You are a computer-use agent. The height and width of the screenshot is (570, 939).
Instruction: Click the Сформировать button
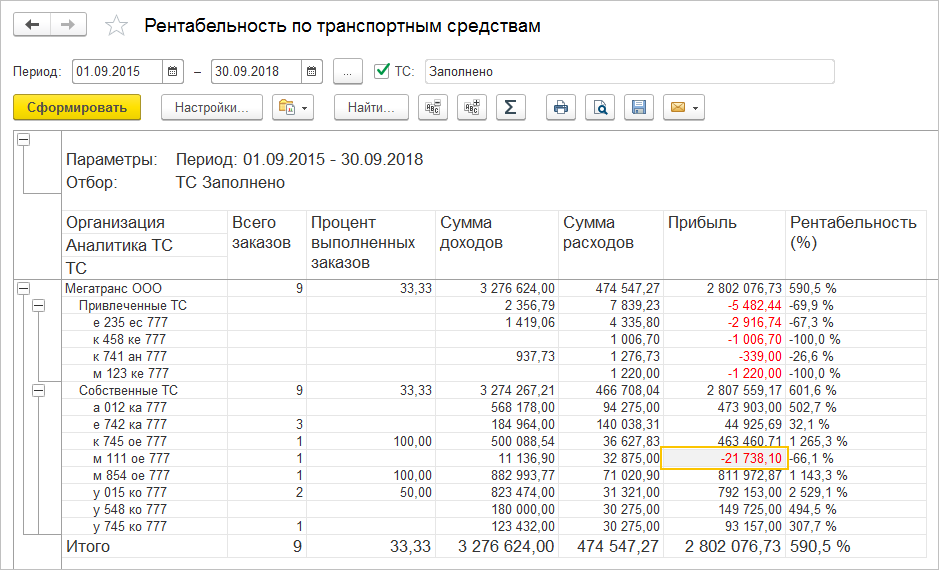pos(77,107)
